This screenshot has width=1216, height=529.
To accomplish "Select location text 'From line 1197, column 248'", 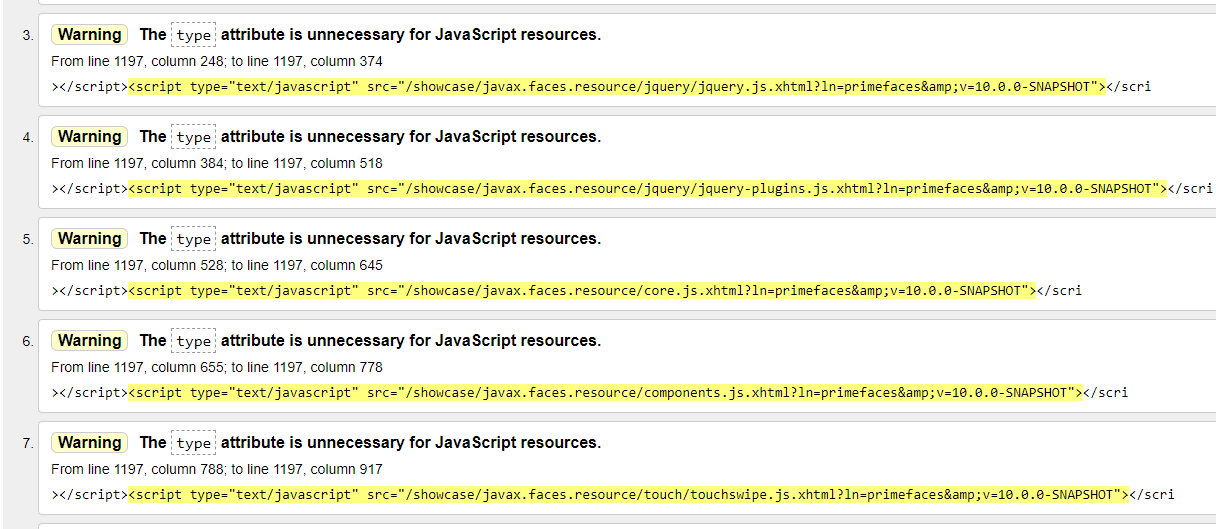I will tap(139, 61).
